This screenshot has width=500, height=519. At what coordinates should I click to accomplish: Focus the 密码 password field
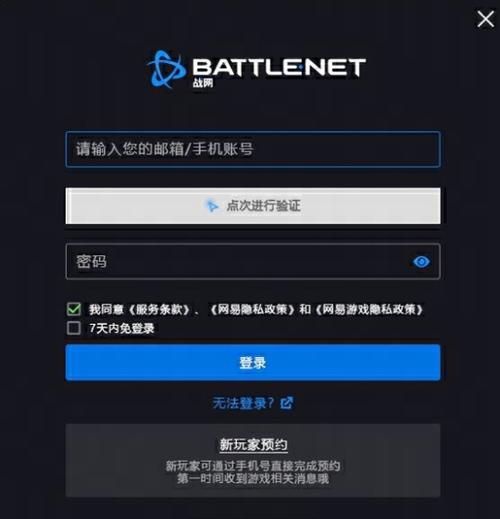253,261
